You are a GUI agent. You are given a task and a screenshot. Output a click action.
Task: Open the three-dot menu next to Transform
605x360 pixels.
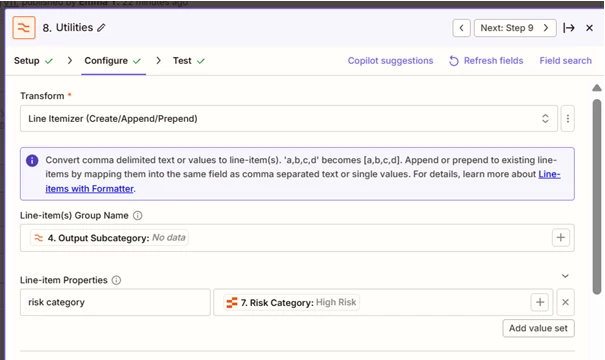(x=568, y=118)
